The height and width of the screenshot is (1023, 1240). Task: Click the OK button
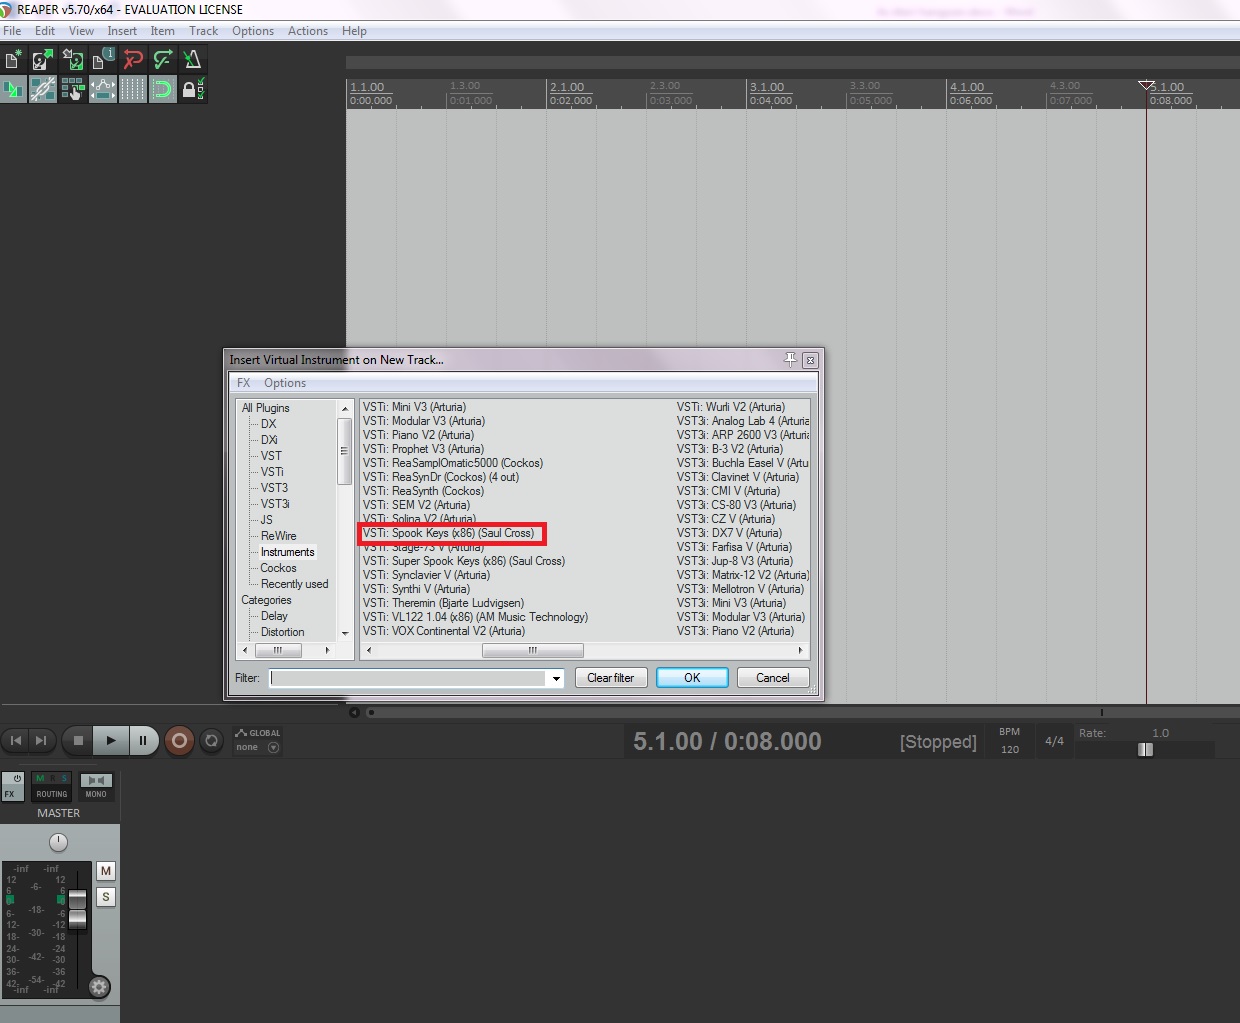[692, 678]
